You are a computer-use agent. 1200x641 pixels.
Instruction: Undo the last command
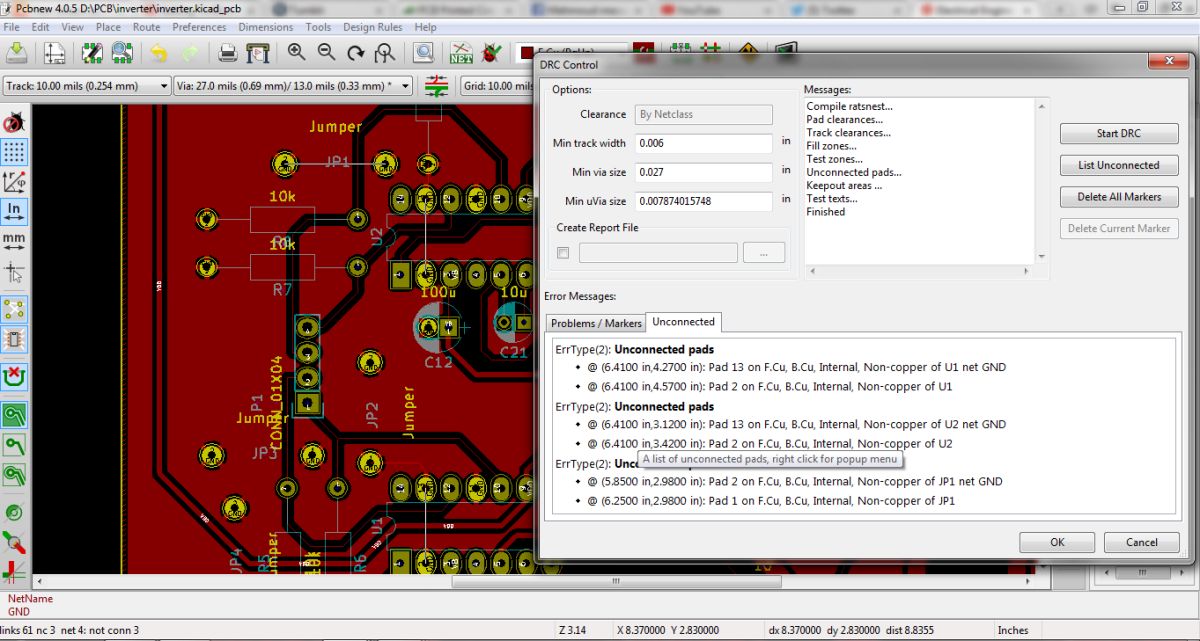159,52
